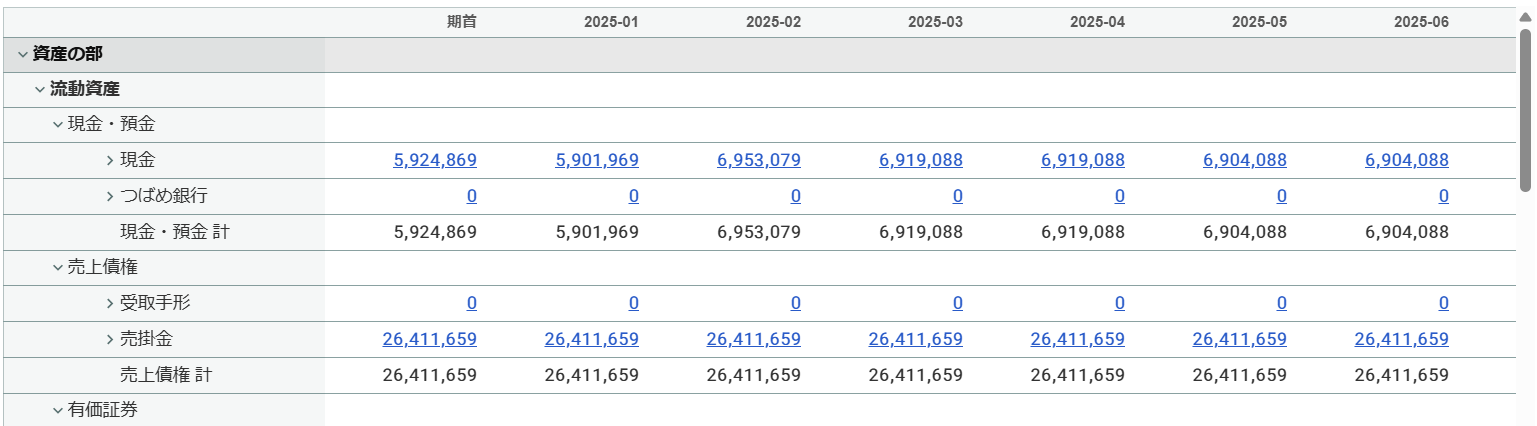The image size is (1537, 426).
Task: Open 受取手形 2025-06 zero balance
Action: tap(1444, 303)
